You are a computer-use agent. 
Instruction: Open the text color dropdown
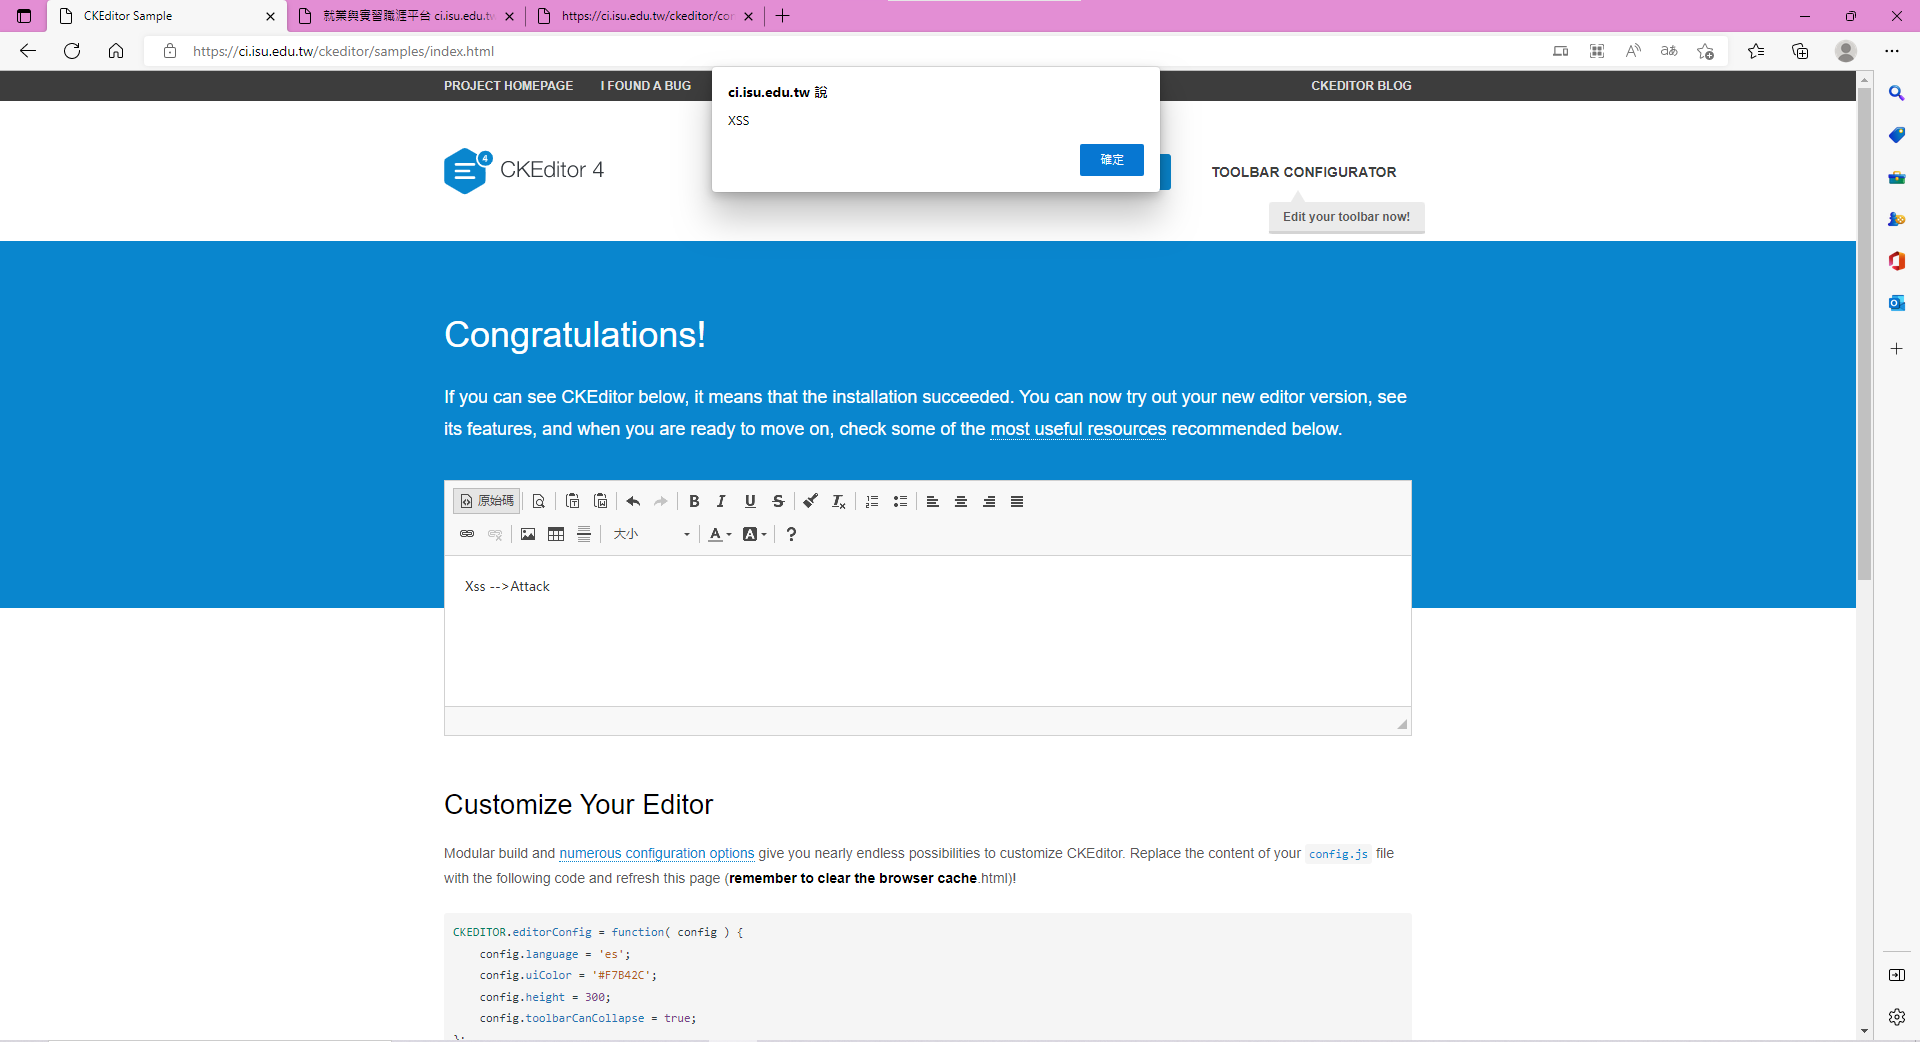coord(720,534)
